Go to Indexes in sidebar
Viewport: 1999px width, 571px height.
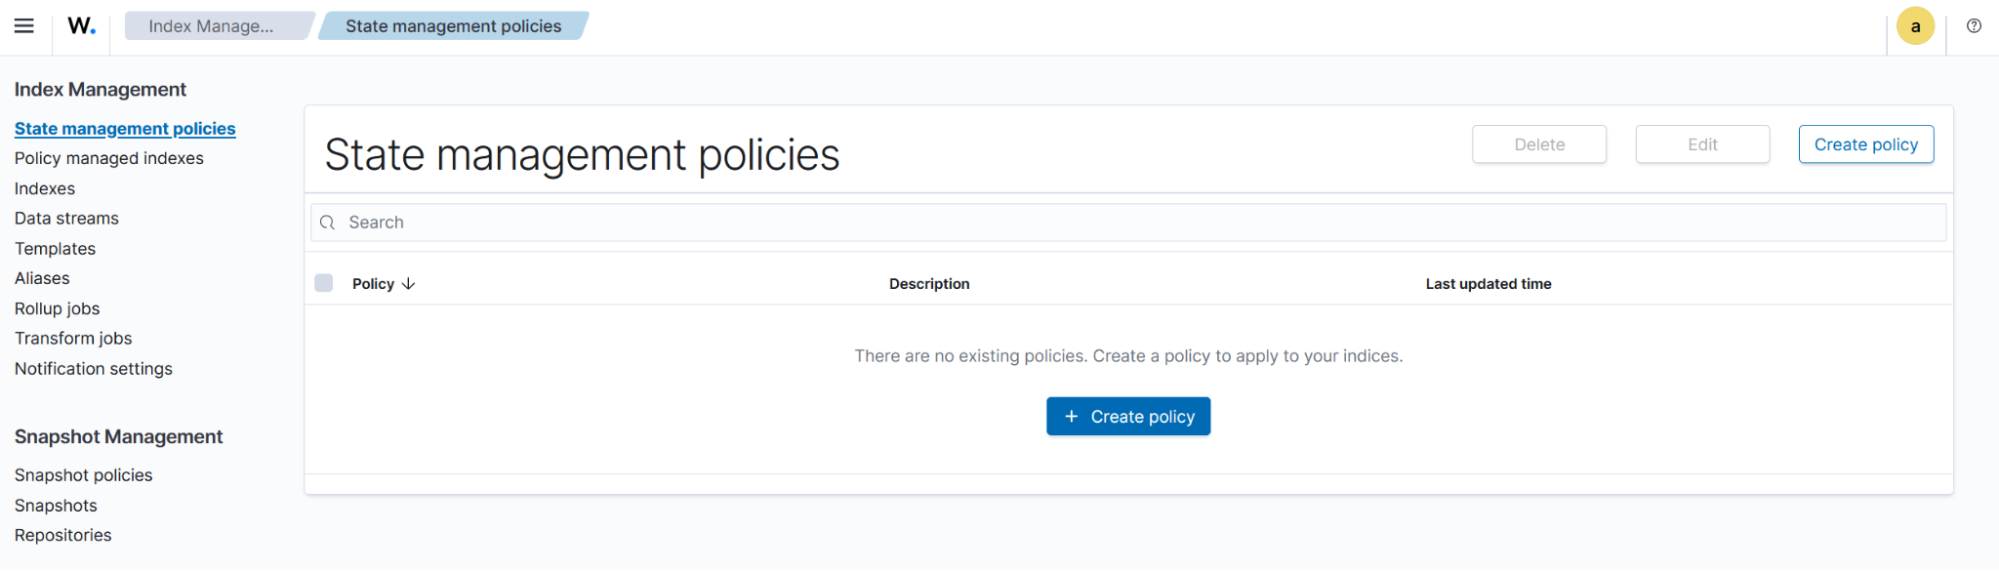click(45, 188)
